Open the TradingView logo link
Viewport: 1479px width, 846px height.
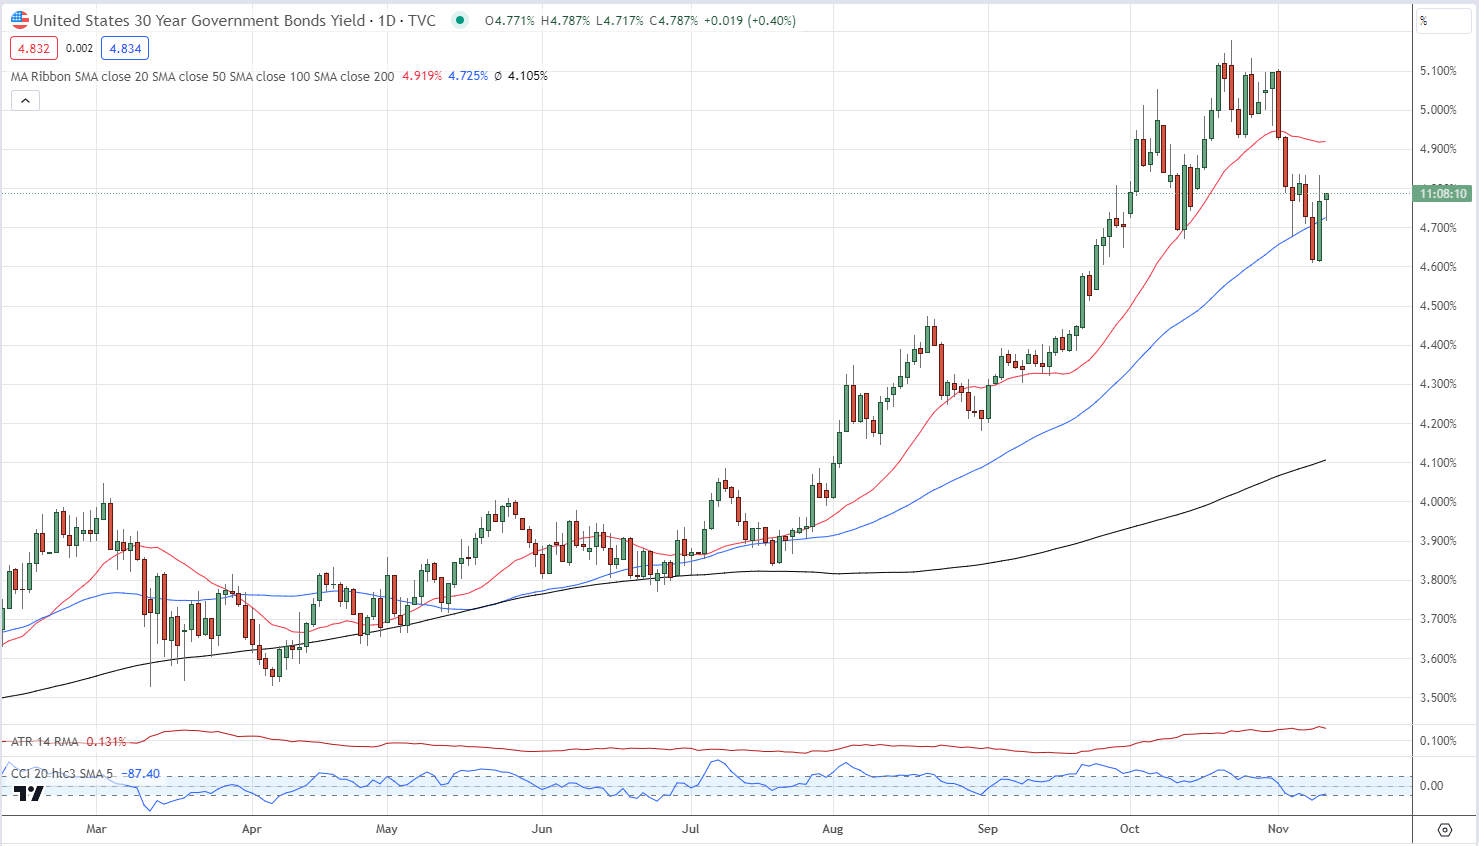click(29, 793)
